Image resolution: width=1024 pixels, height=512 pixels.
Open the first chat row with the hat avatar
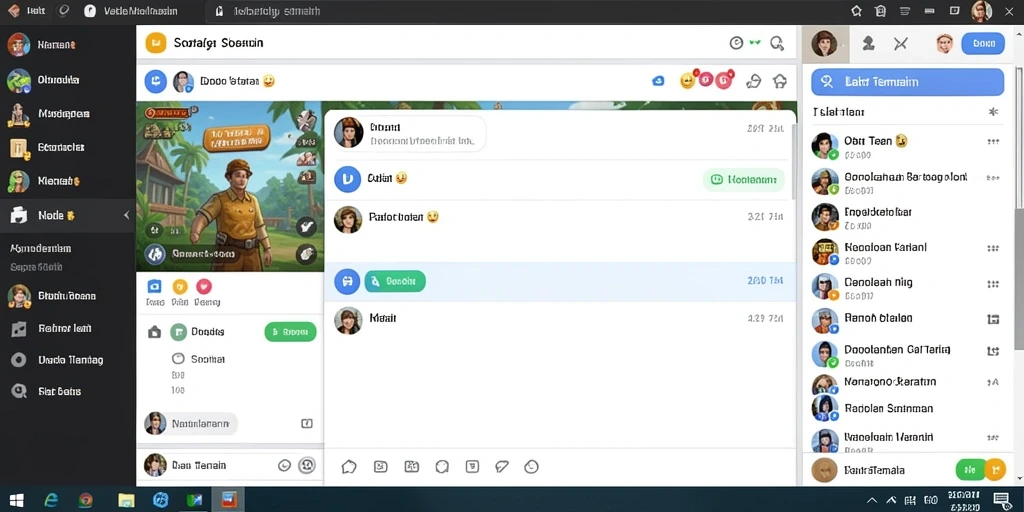click(x=560, y=134)
